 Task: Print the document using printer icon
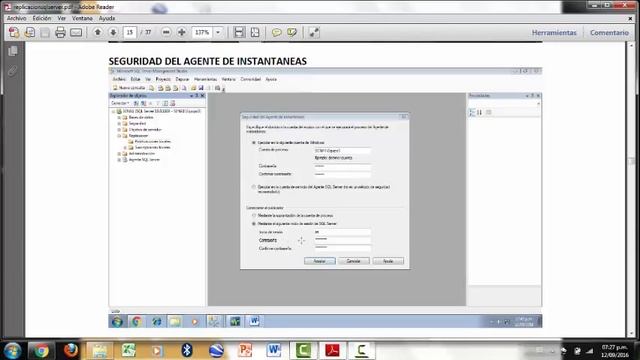click(x=60, y=32)
